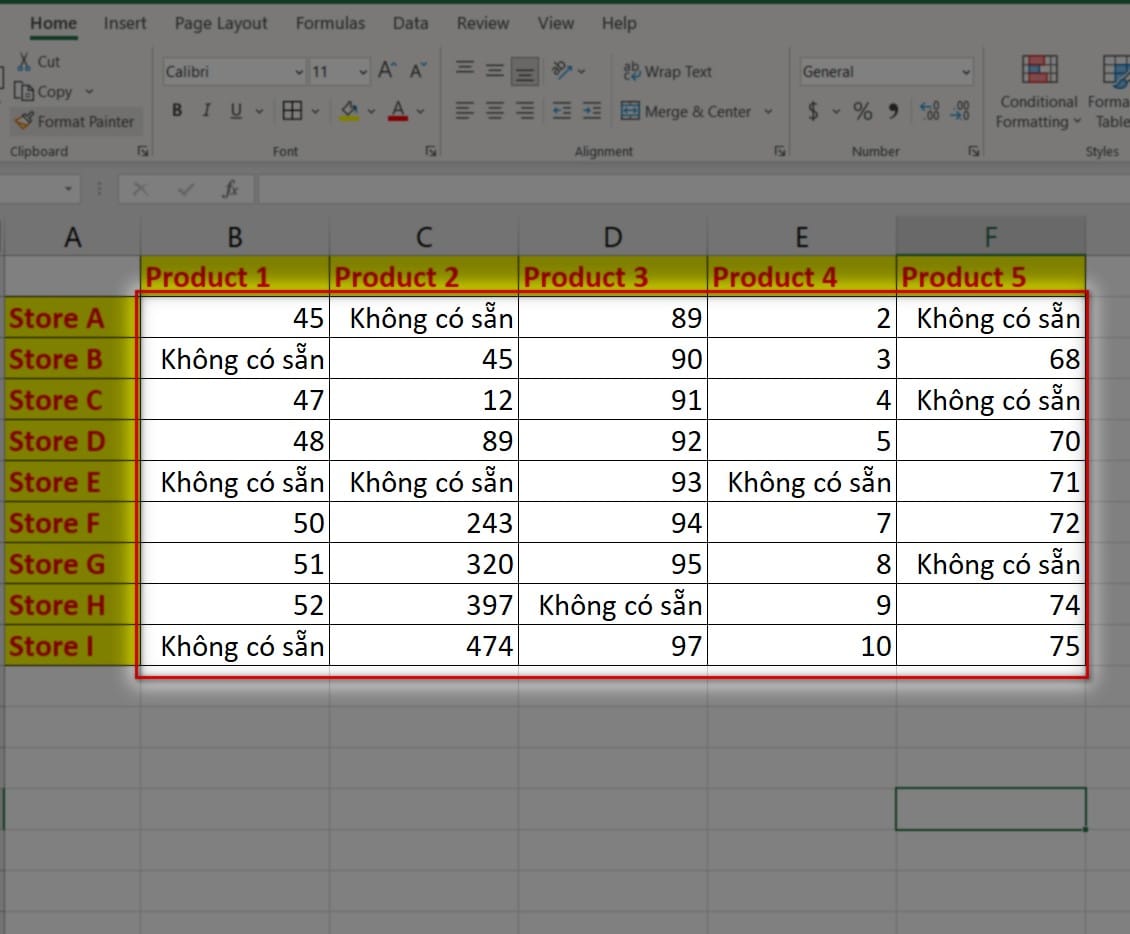Increase font size with the larger A icon
The width and height of the screenshot is (1130, 934).
387,72
